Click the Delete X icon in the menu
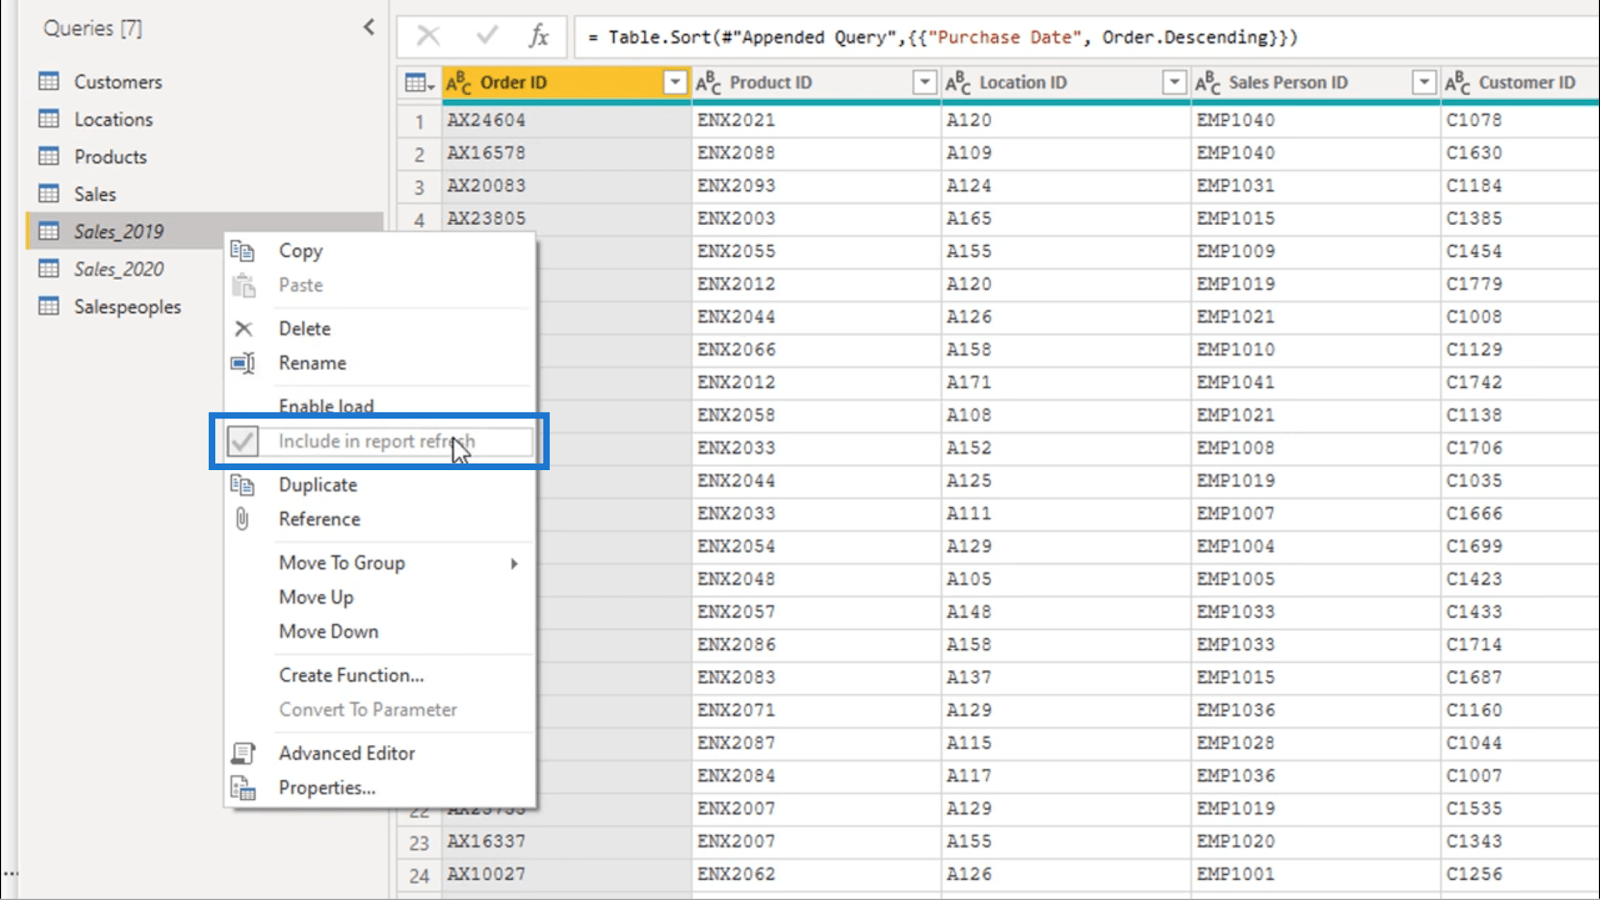 (243, 328)
